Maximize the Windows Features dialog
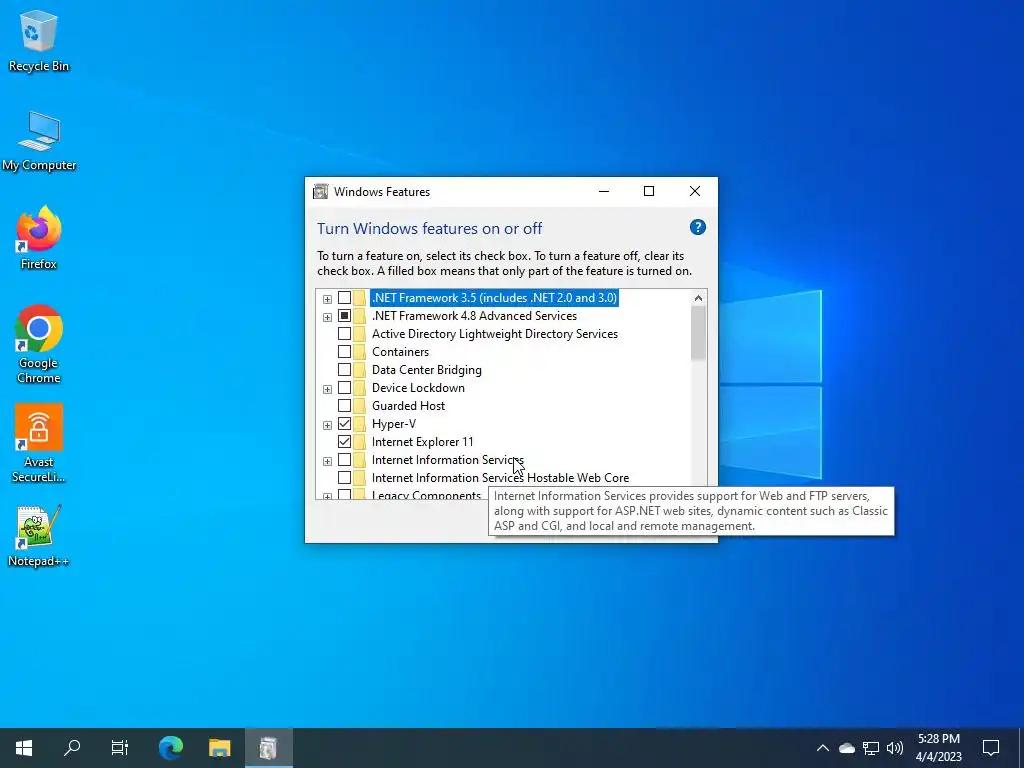 [649, 191]
